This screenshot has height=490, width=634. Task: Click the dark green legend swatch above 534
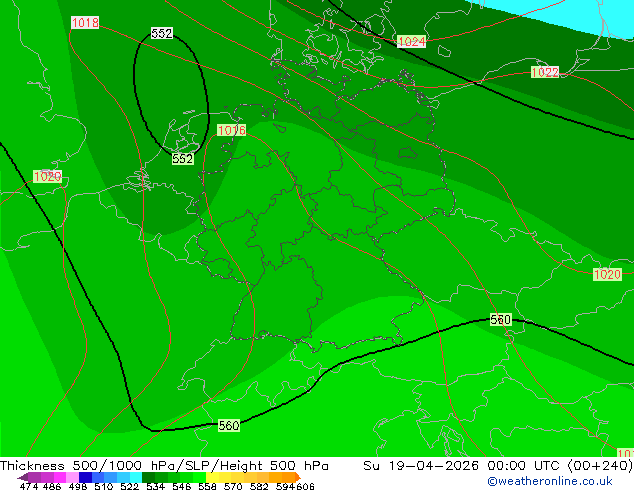pos(148,477)
